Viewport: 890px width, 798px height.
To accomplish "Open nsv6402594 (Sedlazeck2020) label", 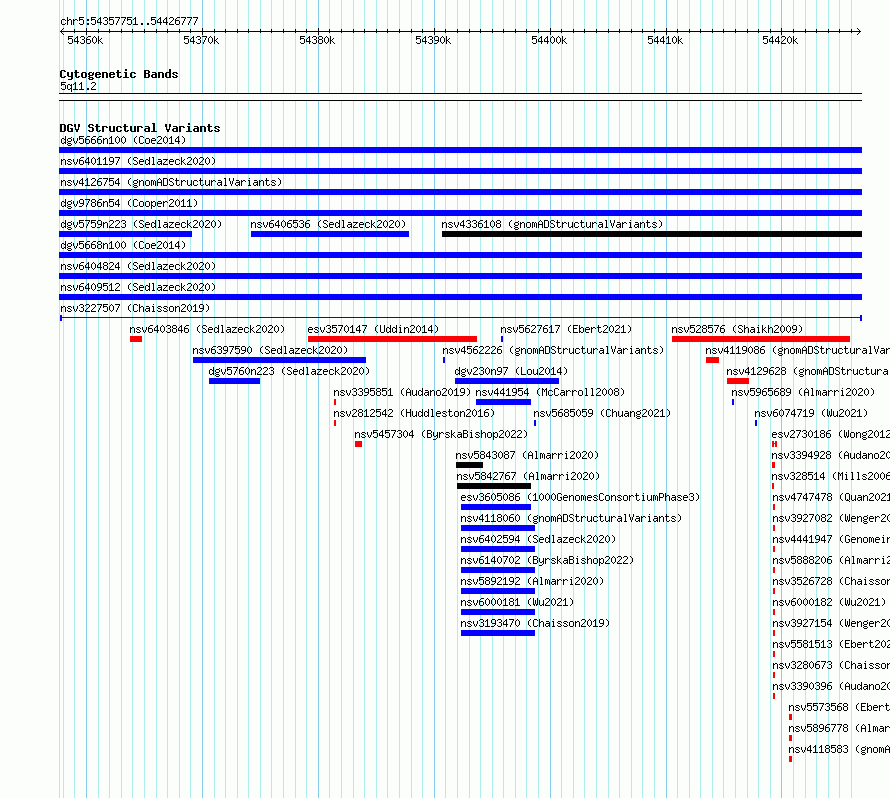I will click(x=538, y=539).
